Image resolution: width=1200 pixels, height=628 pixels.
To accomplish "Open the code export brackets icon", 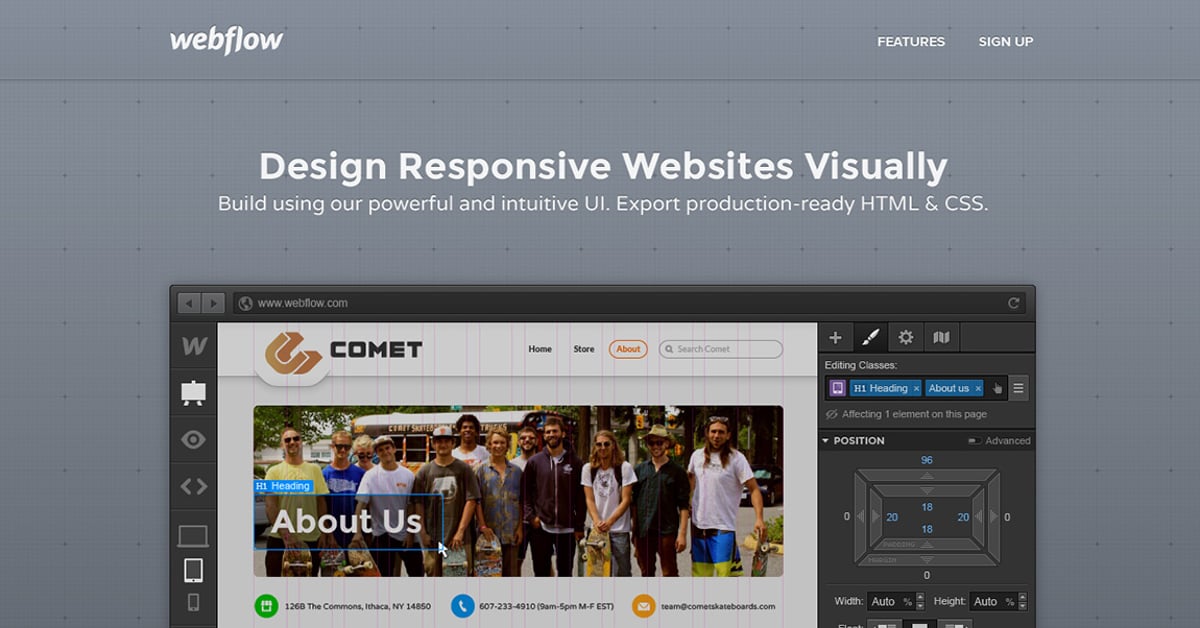I will pyautogui.click(x=194, y=486).
